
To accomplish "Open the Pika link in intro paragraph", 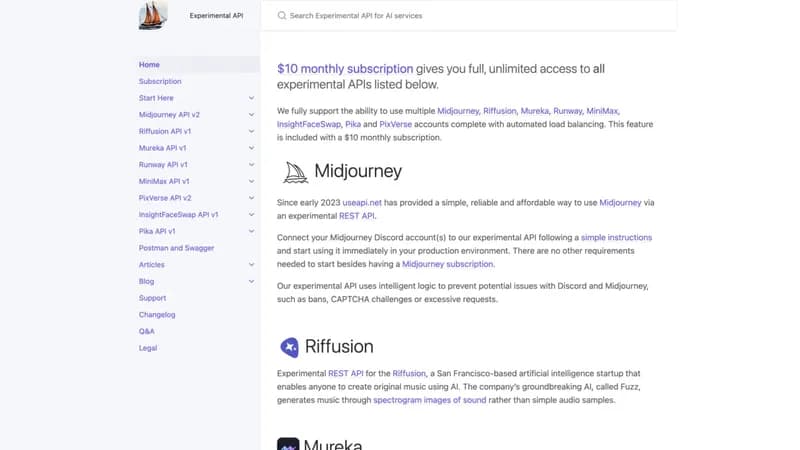I will click(x=353, y=124).
